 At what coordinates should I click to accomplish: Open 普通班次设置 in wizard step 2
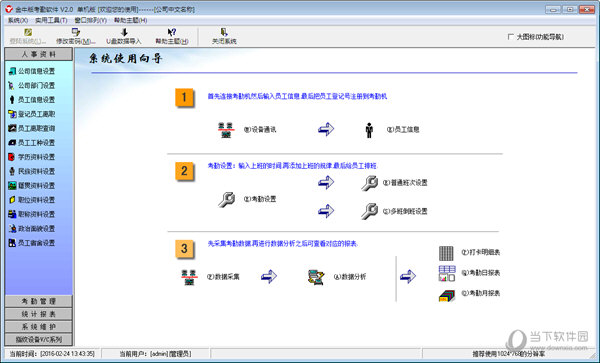pos(394,183)
